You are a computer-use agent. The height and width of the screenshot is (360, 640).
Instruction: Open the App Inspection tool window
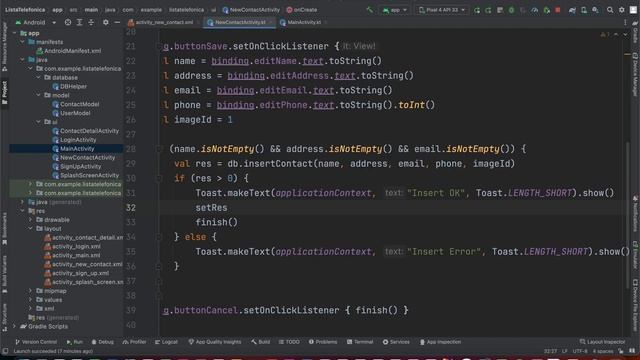440,342
